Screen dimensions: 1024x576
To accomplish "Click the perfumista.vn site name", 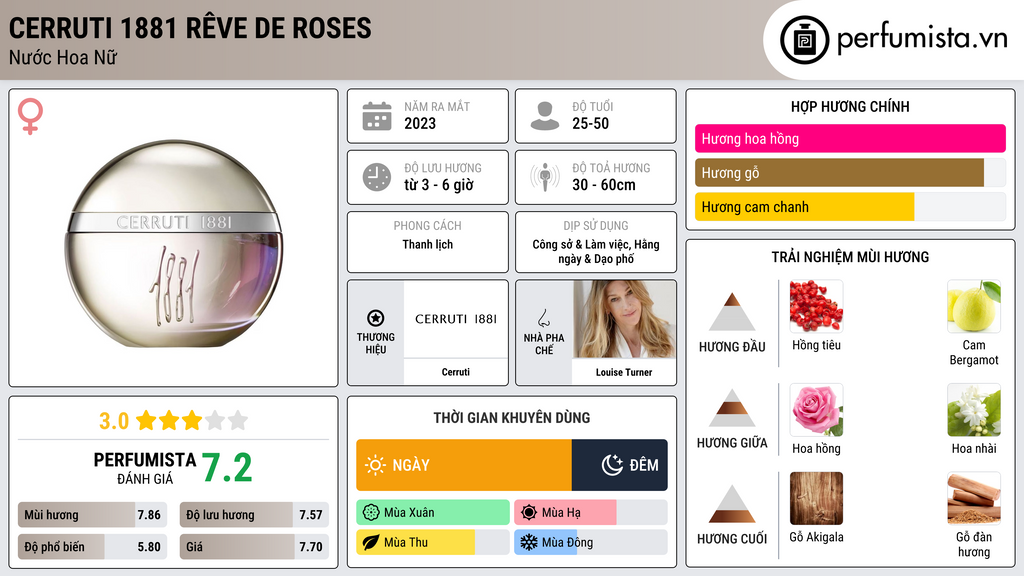I will coord(921,39).
